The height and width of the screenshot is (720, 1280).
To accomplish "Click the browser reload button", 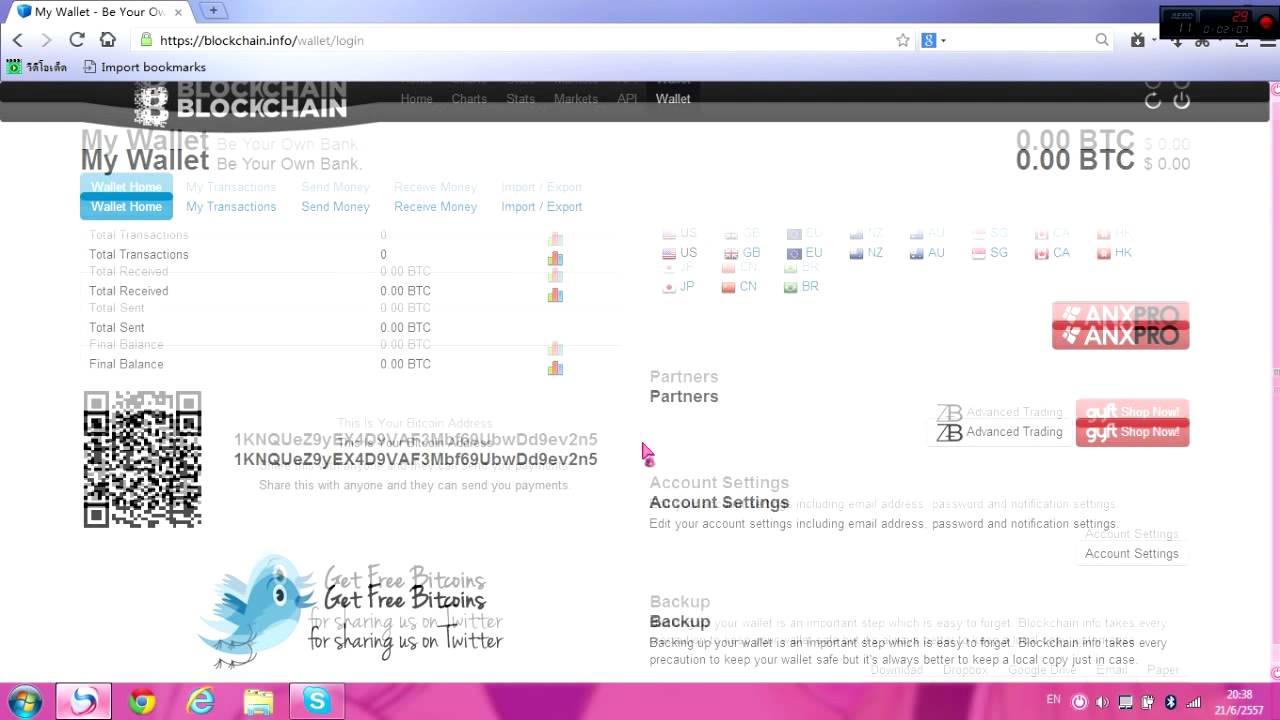I will point(77,40).
